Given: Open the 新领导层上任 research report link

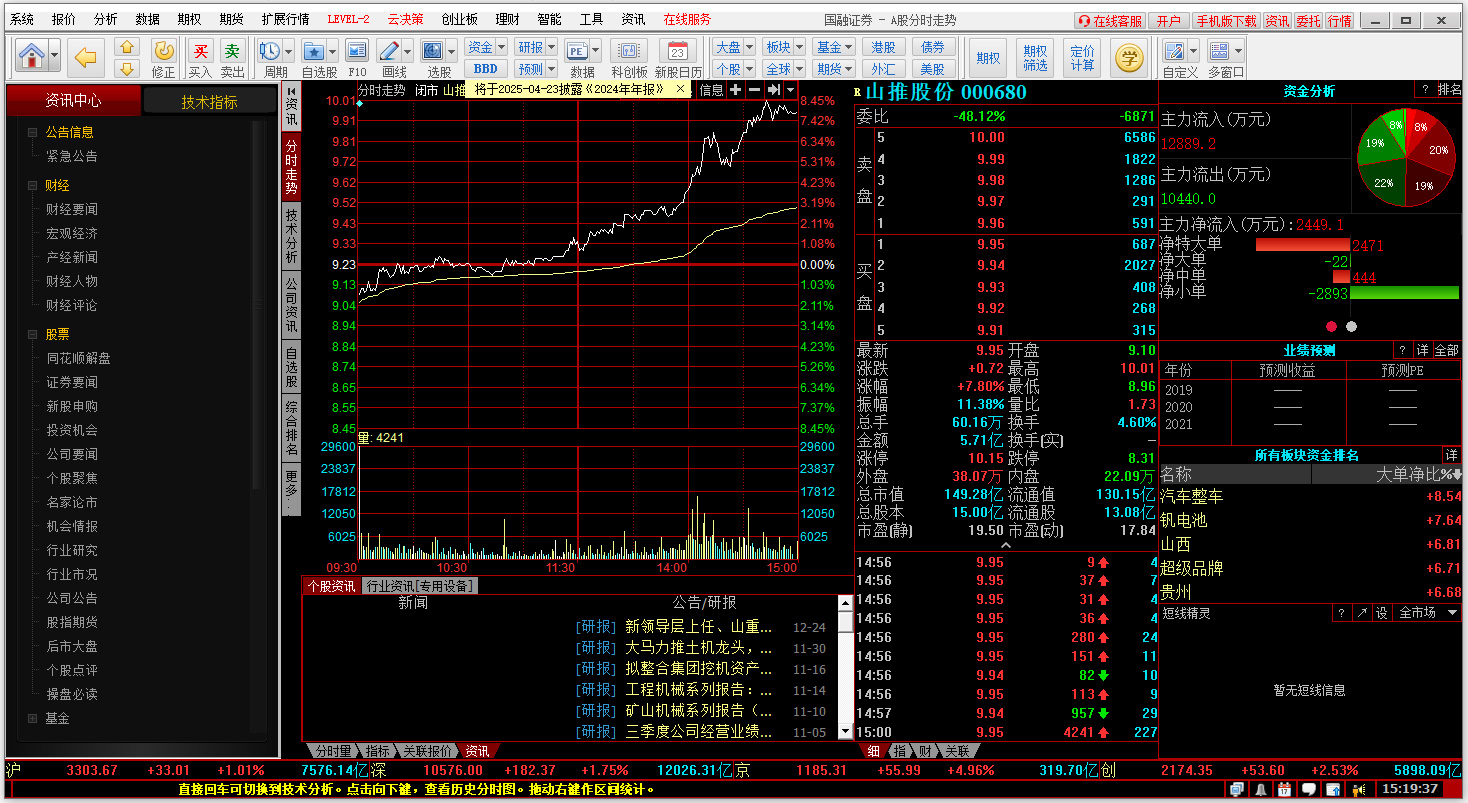Looking at the screenshot, I should 699,627.
